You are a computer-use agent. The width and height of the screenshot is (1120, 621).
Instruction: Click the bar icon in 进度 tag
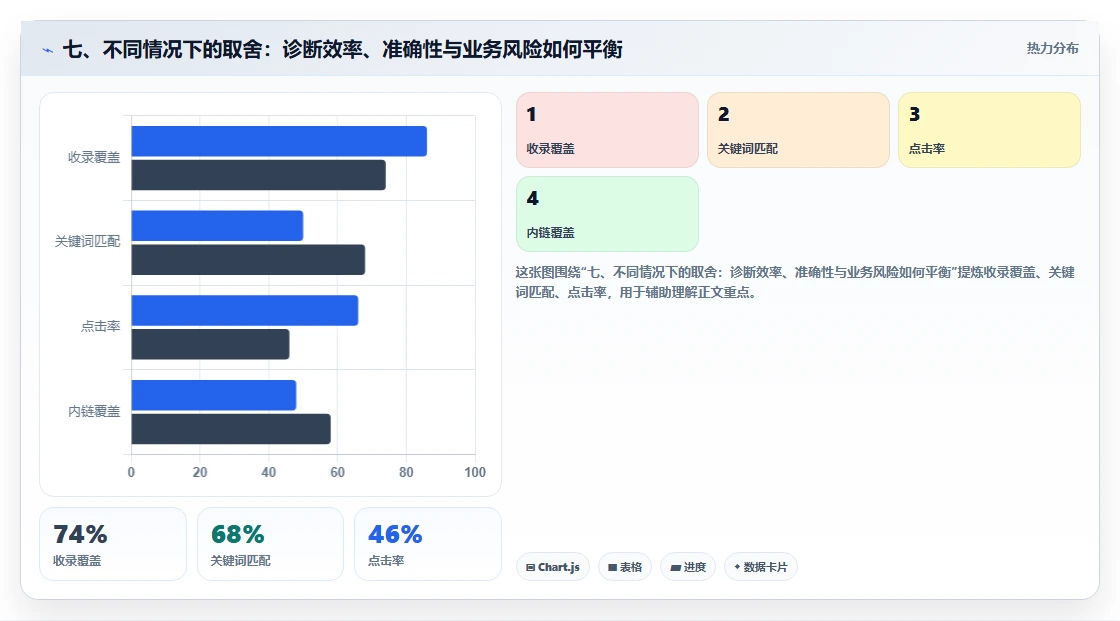click(x=675, y=567)
